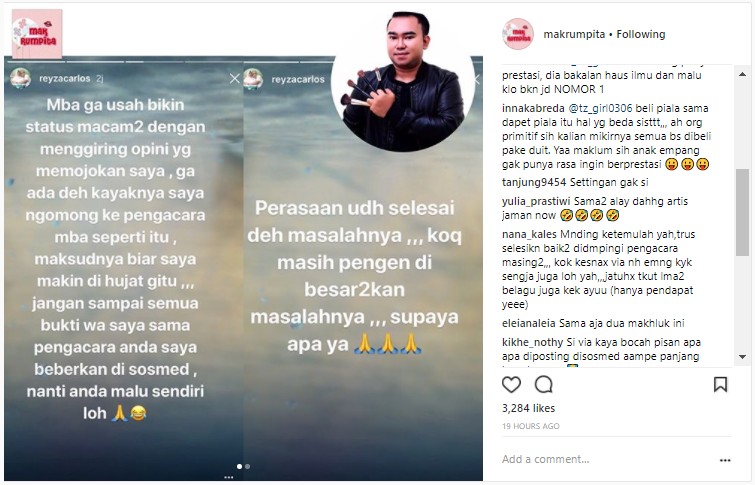
Task: Click the Mak Rumpita logo thumbnail
Action: click(x=37, y=34)
